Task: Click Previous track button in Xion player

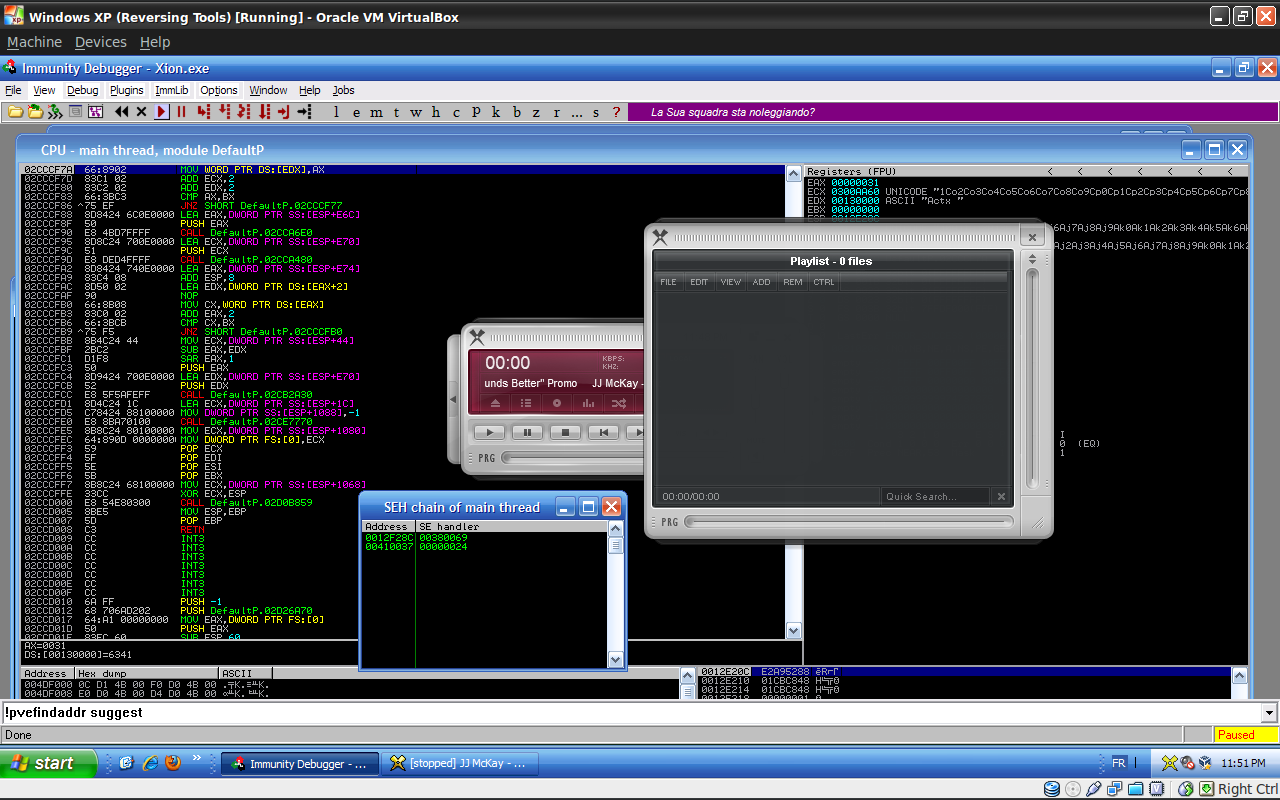Action: [603, 432]
